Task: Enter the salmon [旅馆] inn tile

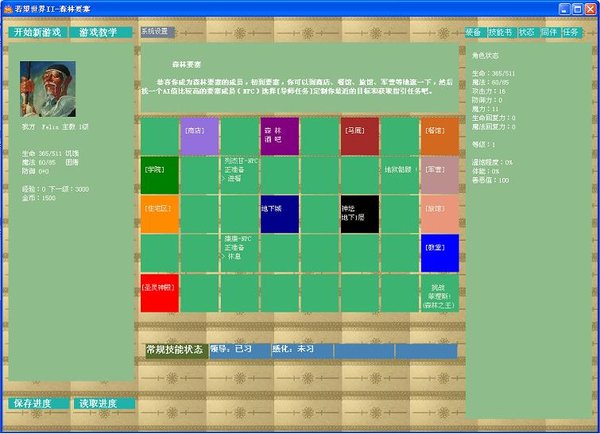Action: 440,214
